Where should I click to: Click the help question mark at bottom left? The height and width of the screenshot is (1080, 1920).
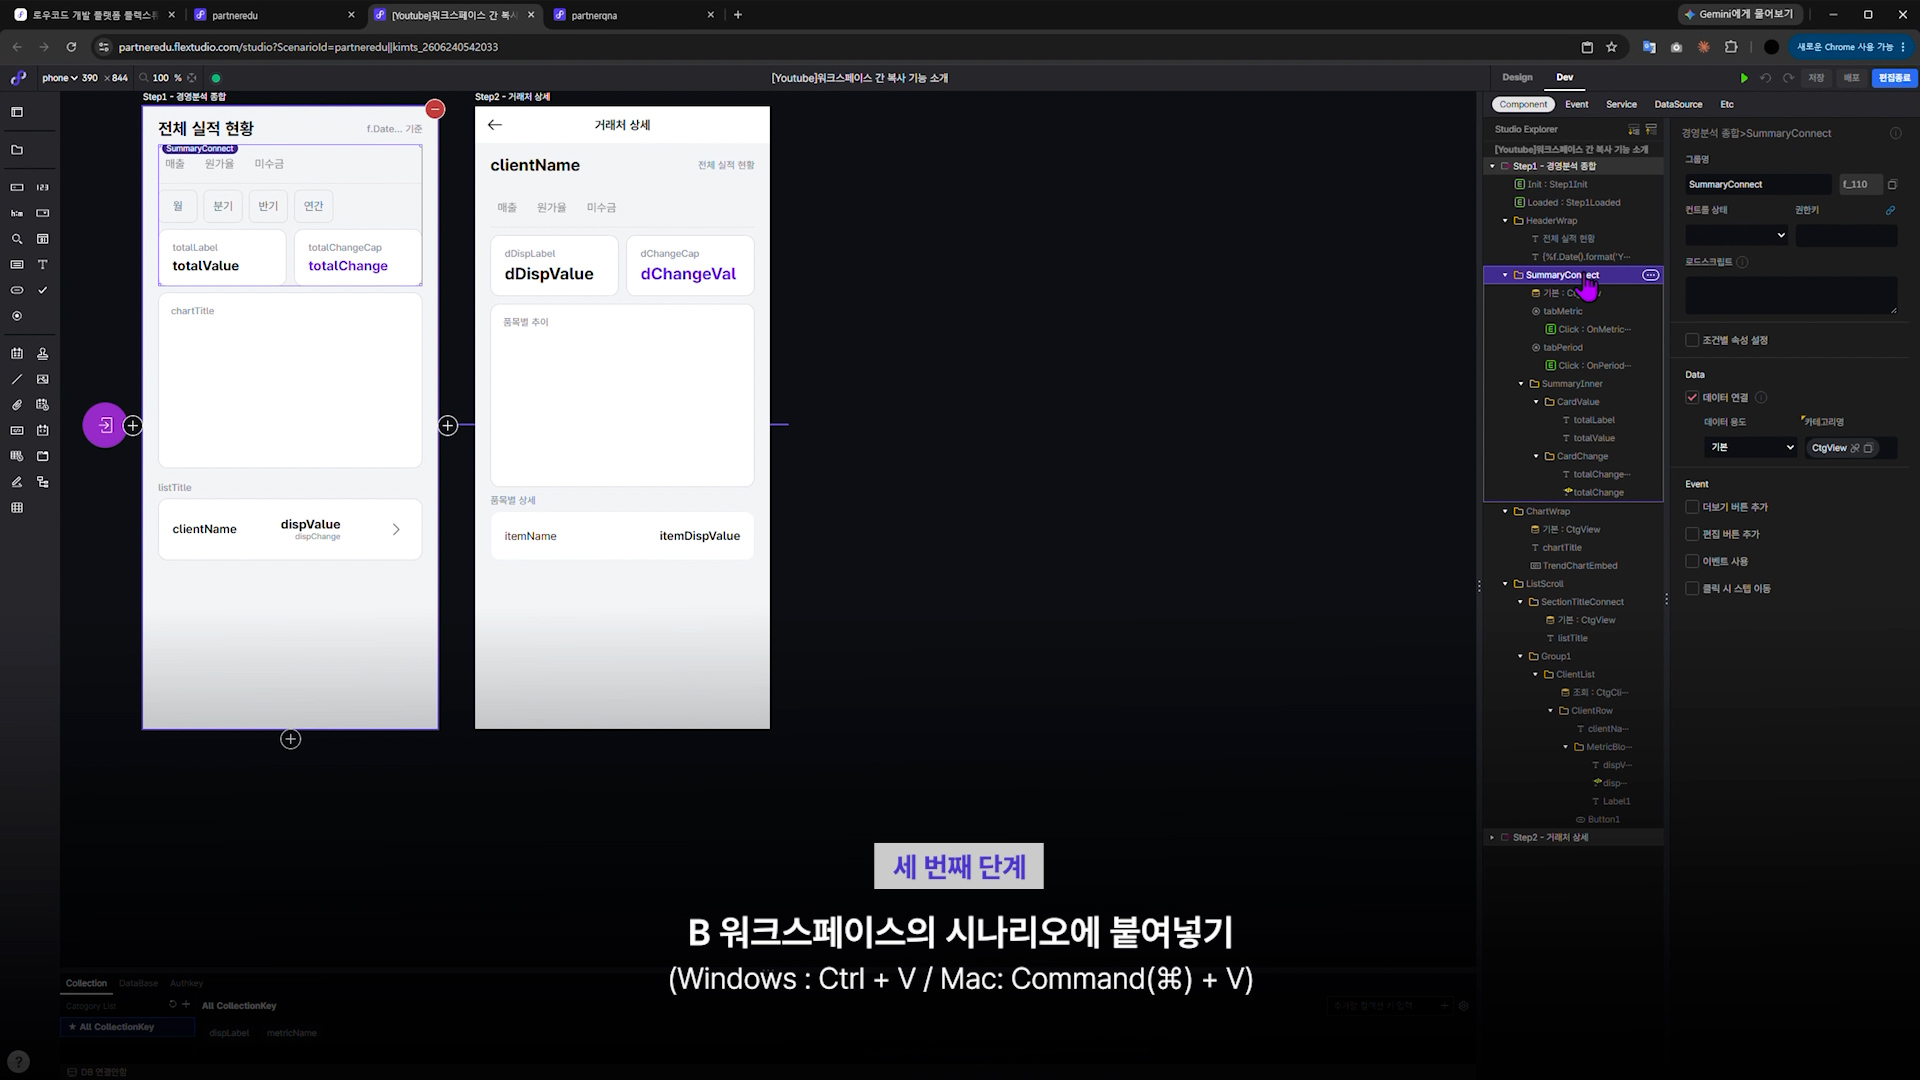pyautogui.click(x=18, y=1062)
